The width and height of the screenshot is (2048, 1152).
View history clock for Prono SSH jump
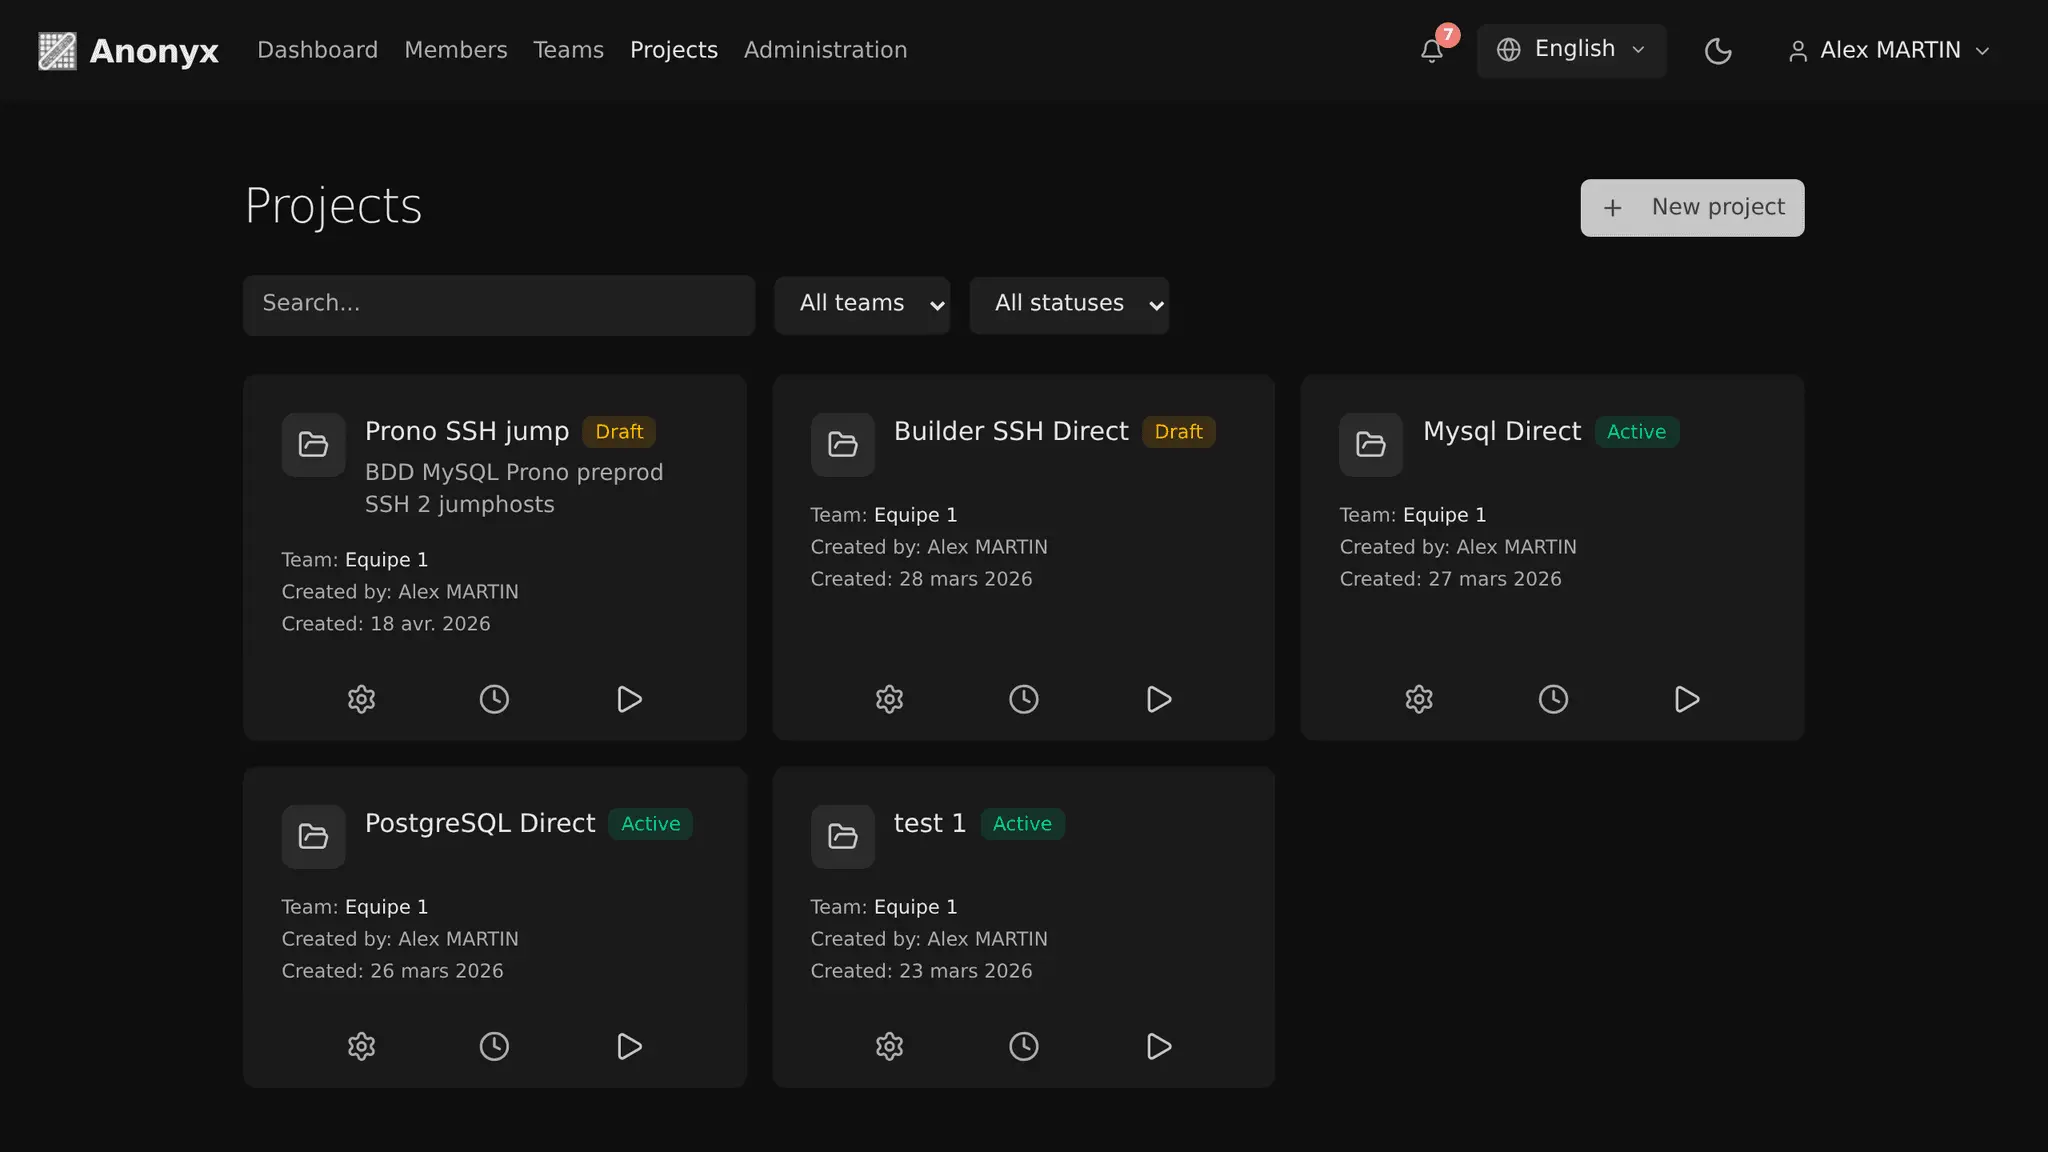pyautogui.click(x=494, y=699)
